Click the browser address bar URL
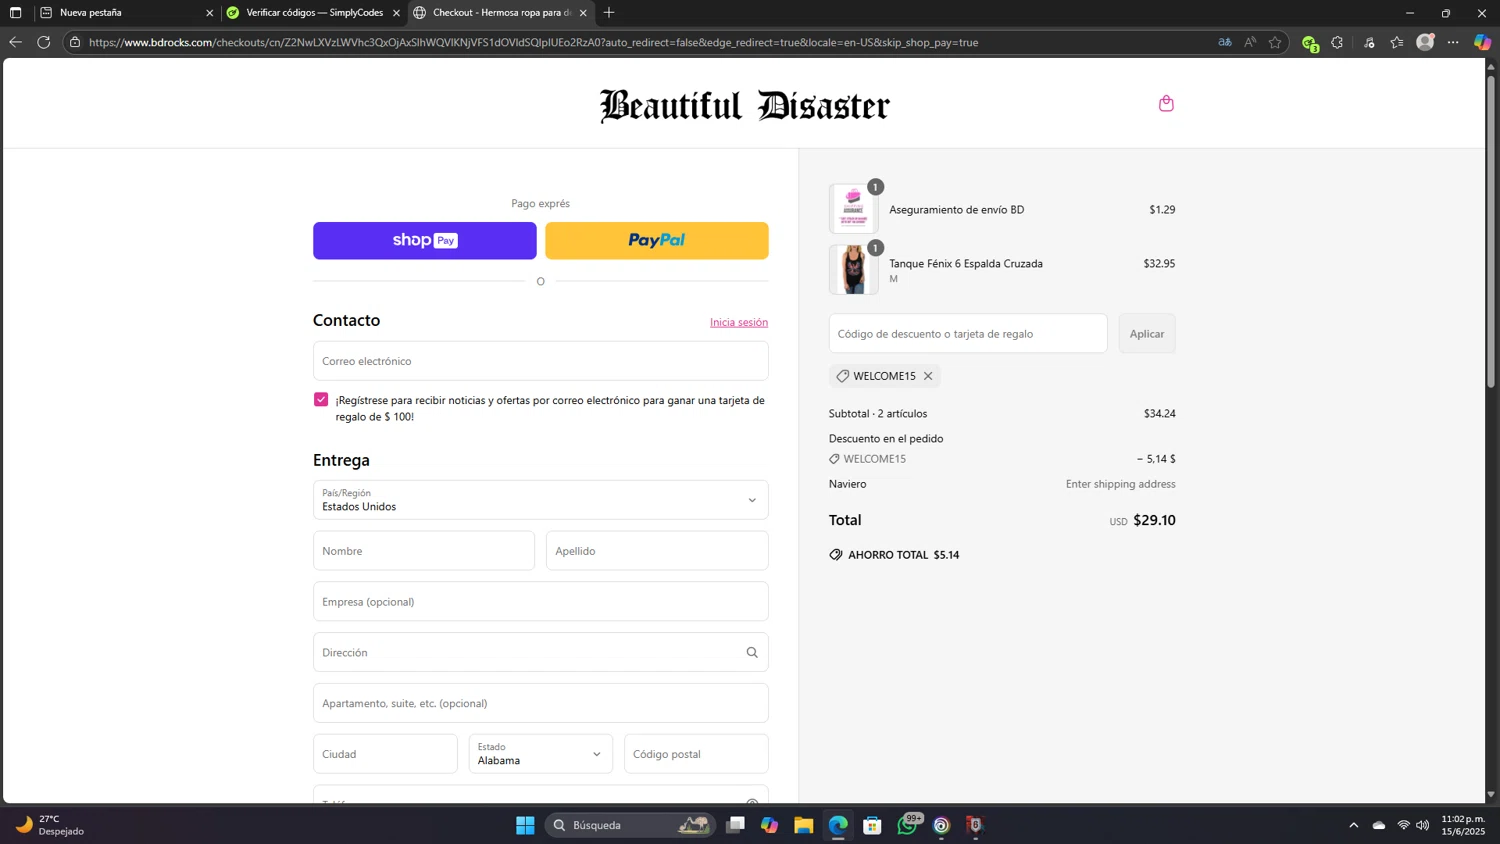Screen dimensions: 1500x844 coord(533,42)
